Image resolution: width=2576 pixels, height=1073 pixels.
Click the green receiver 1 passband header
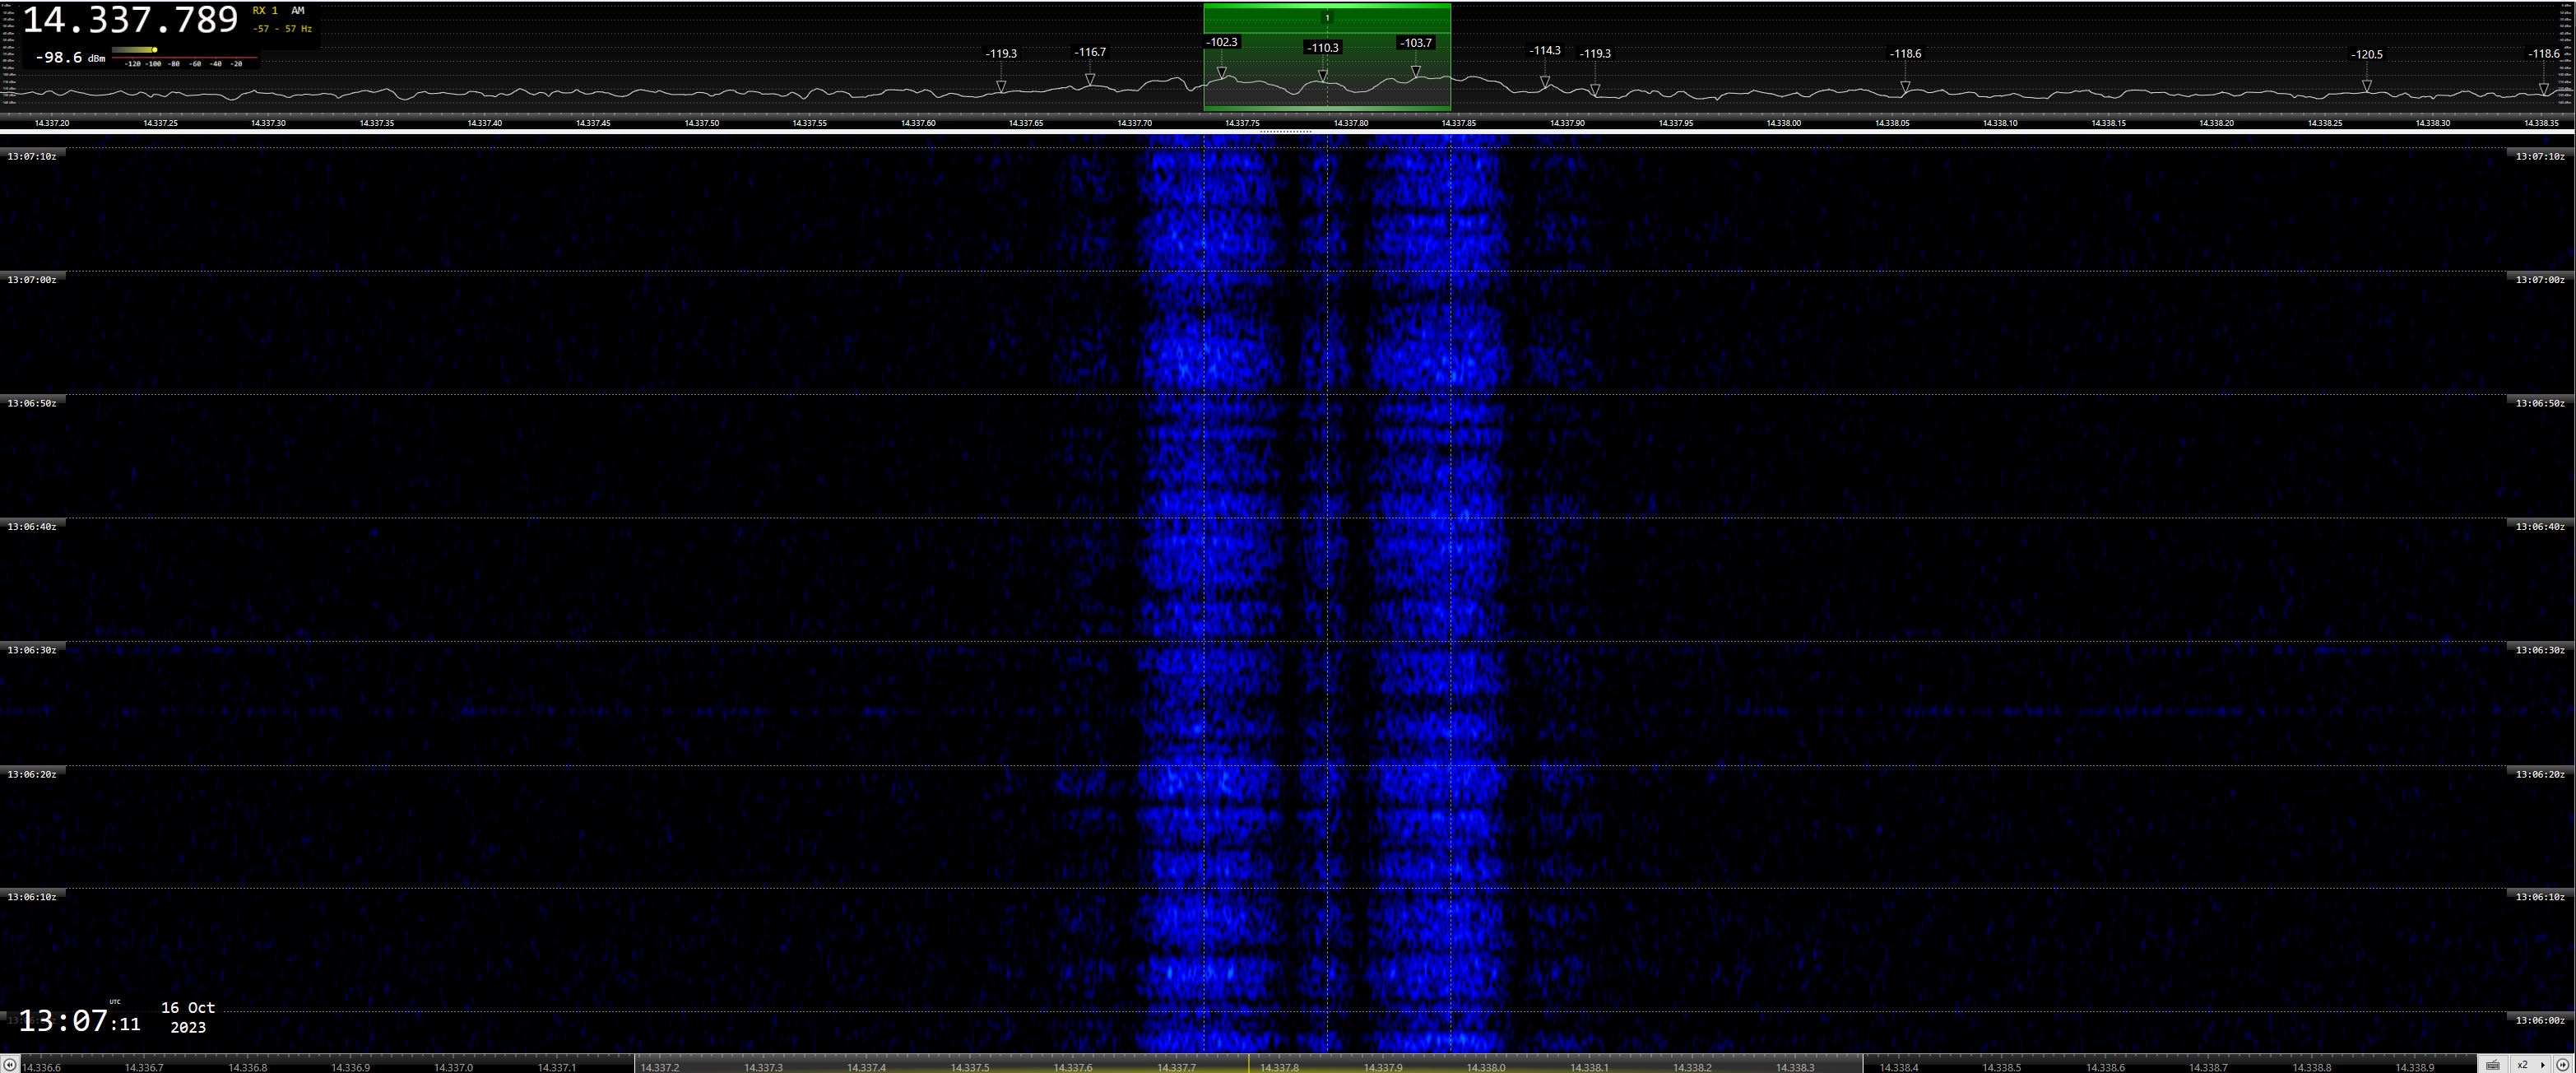coord(1327,17)
